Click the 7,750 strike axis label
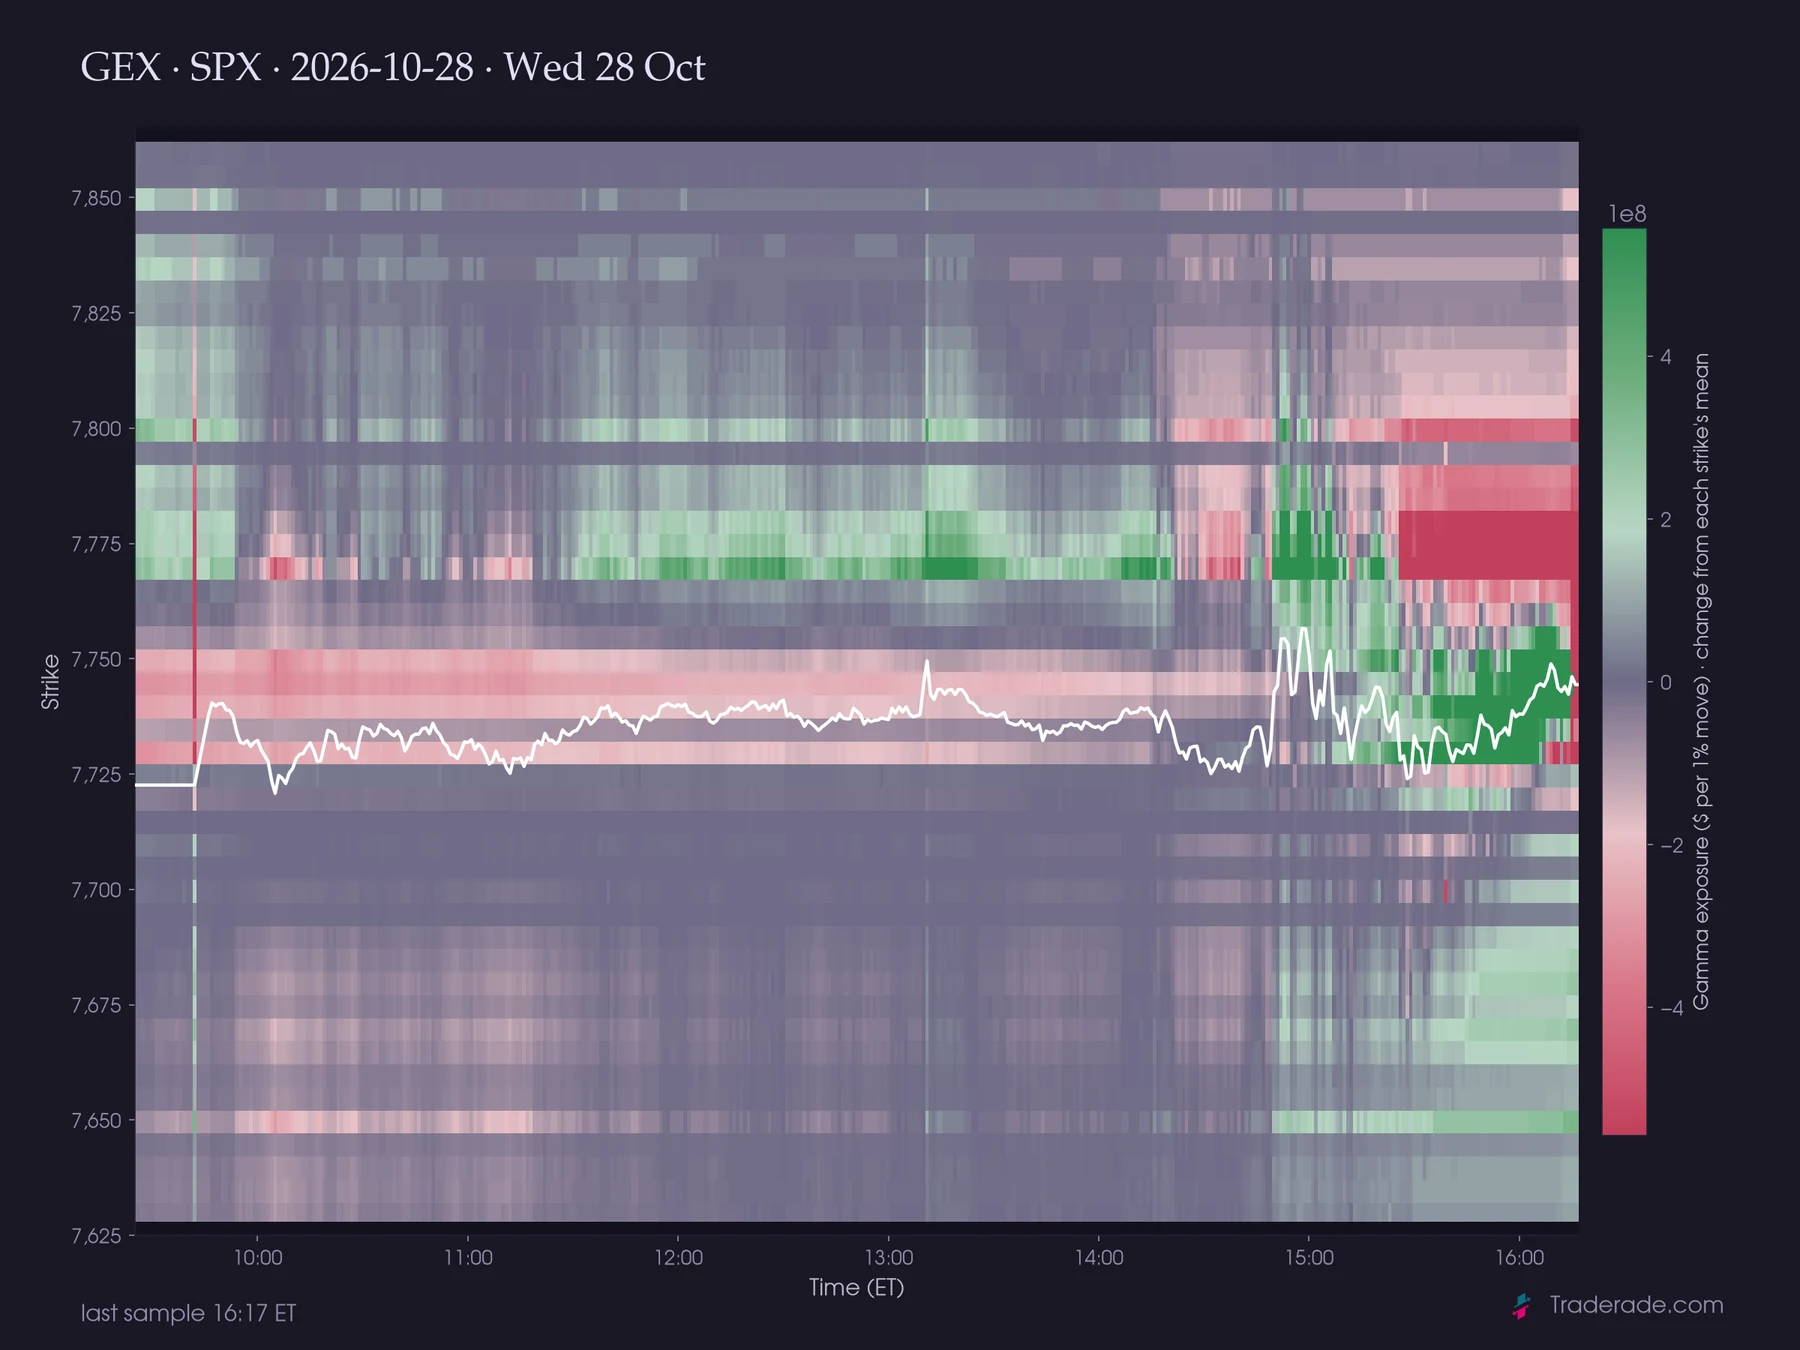Viewport: 1800px width, 1350px height. click(x=96, y=660)
